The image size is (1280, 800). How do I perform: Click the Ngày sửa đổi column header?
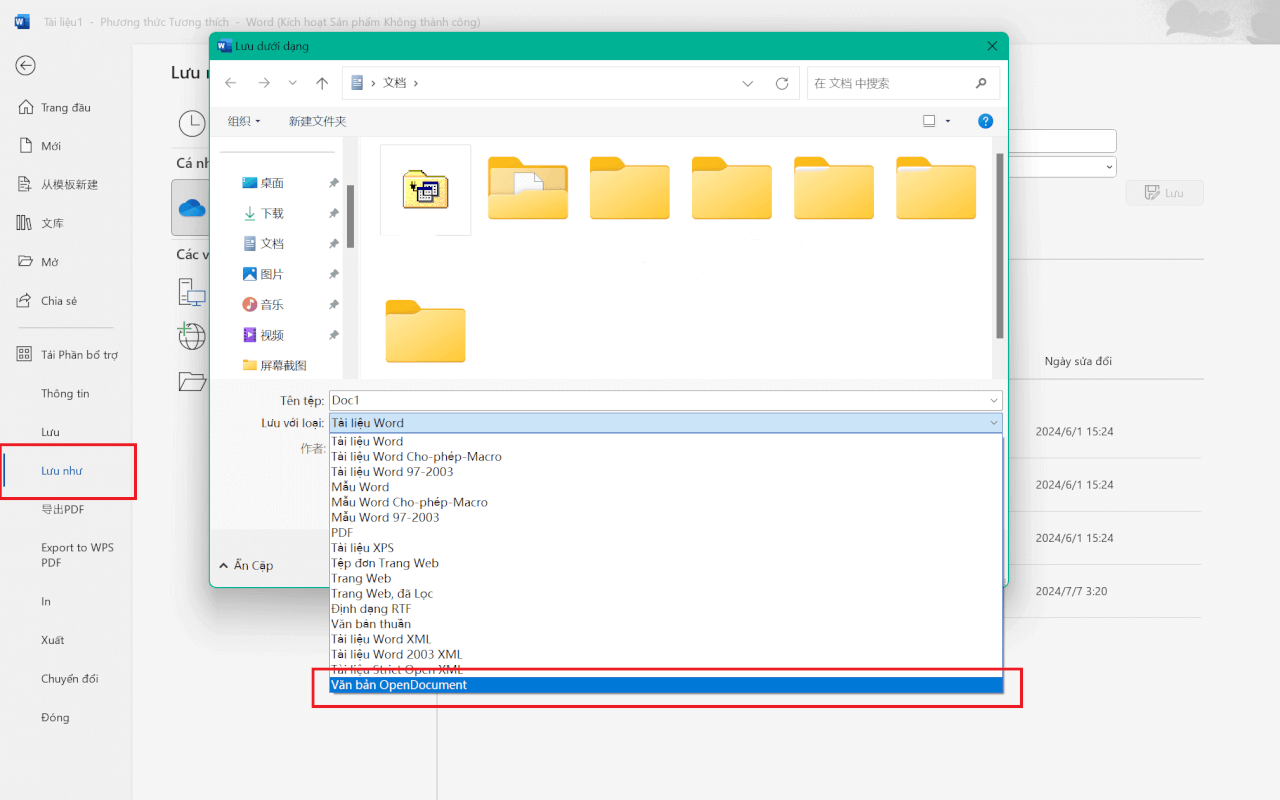click(1078, 361)
